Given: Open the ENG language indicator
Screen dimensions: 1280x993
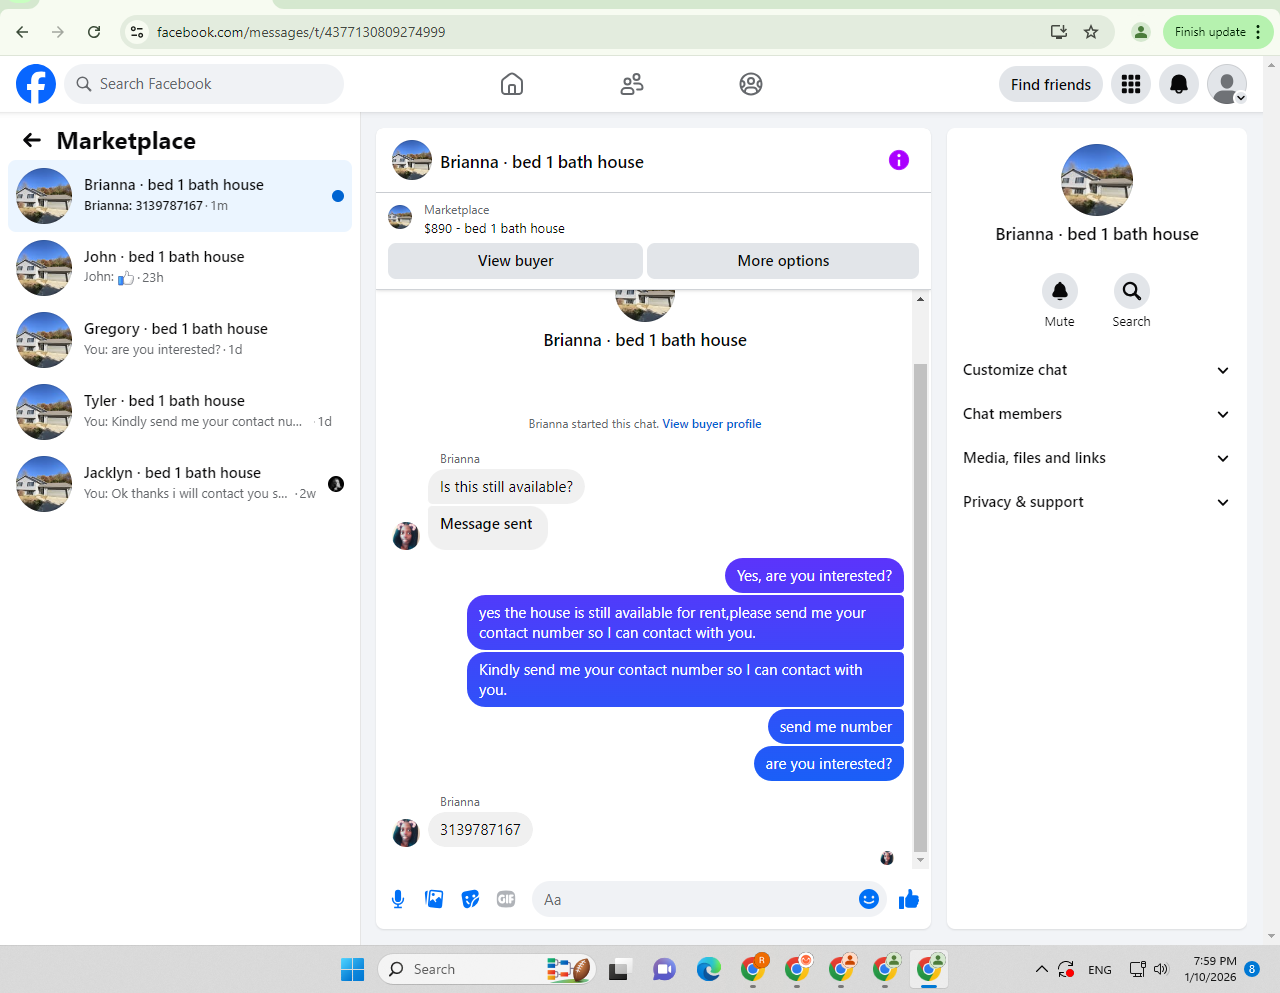Looking at the screenshot, I should (x=1100, y=970).
